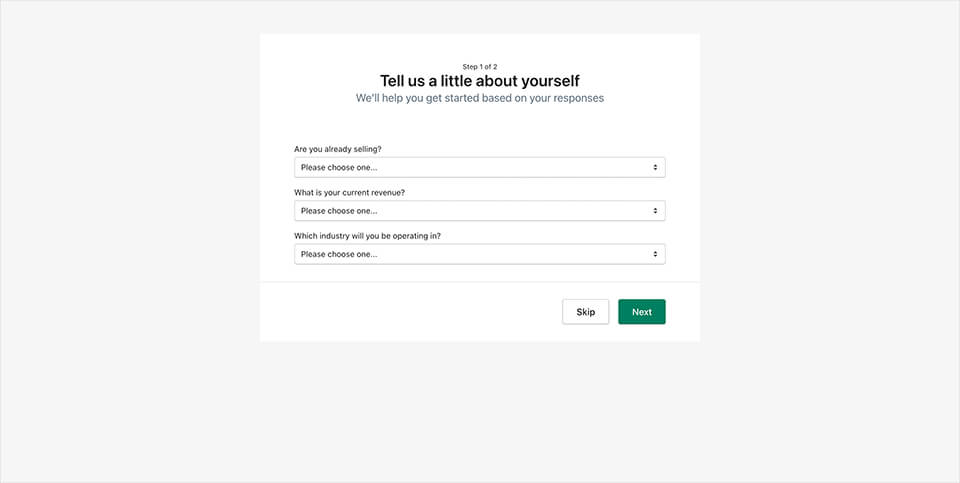Click the arrow icon in the already-selling select
The image size is (960, 483).
click(655, 167)
